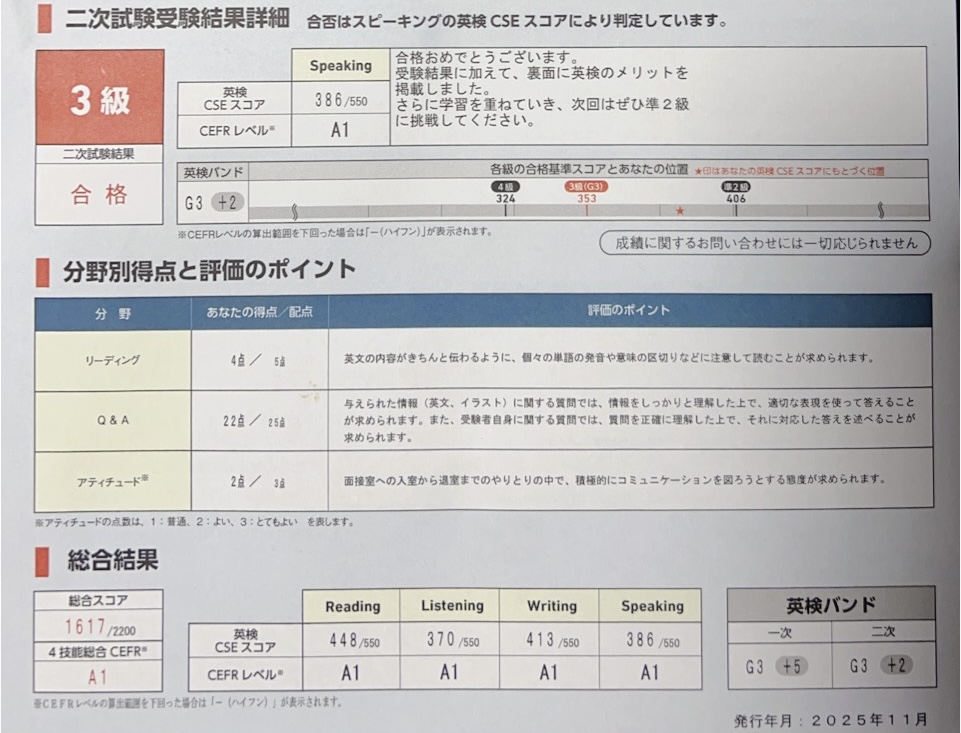The width and height of the screenshot is (961, 733).
Task: Click the red bar beside 総合結果 heading
Action: click(42, 562)
